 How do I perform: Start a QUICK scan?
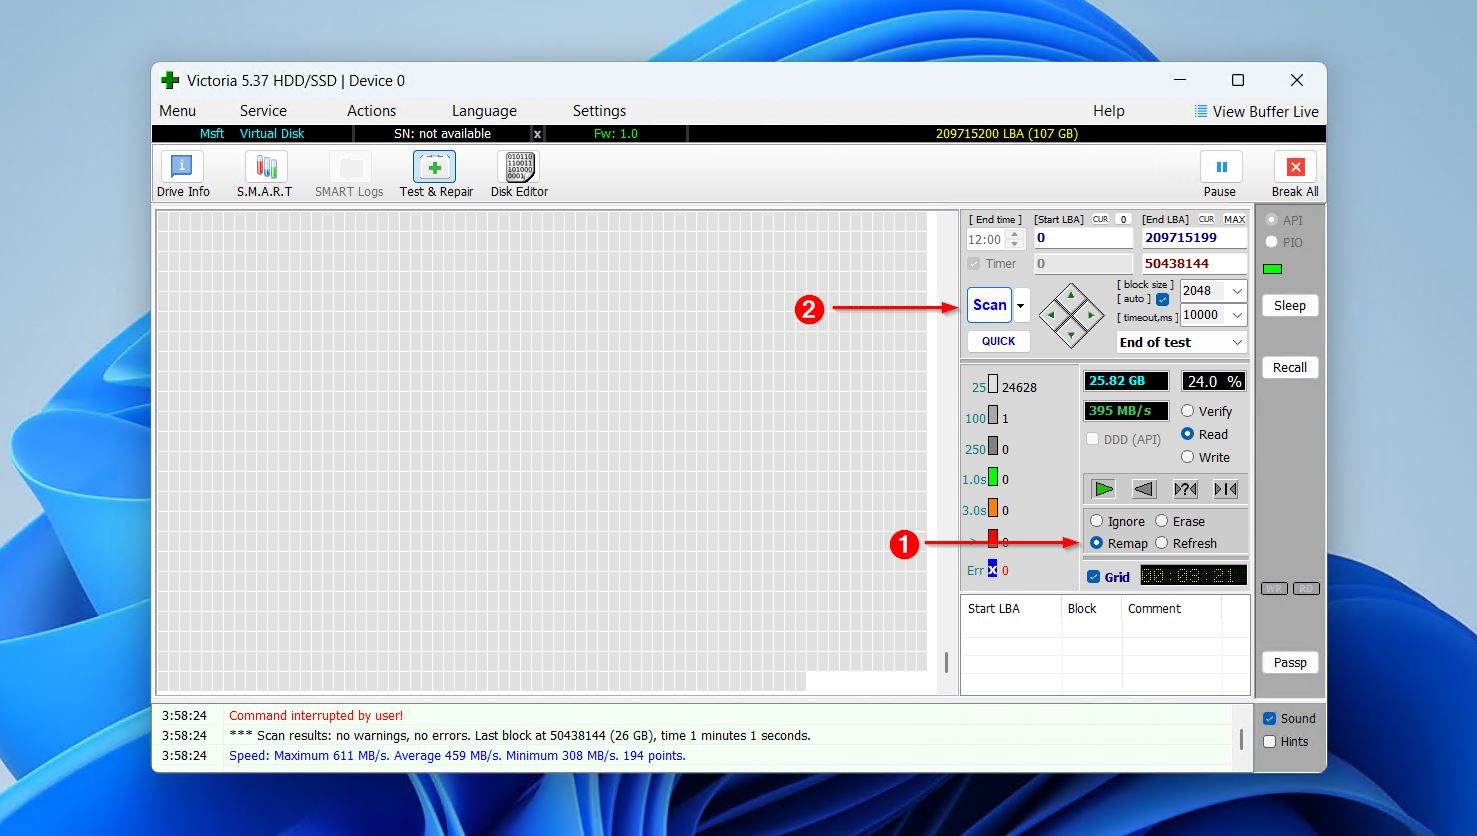997,341
